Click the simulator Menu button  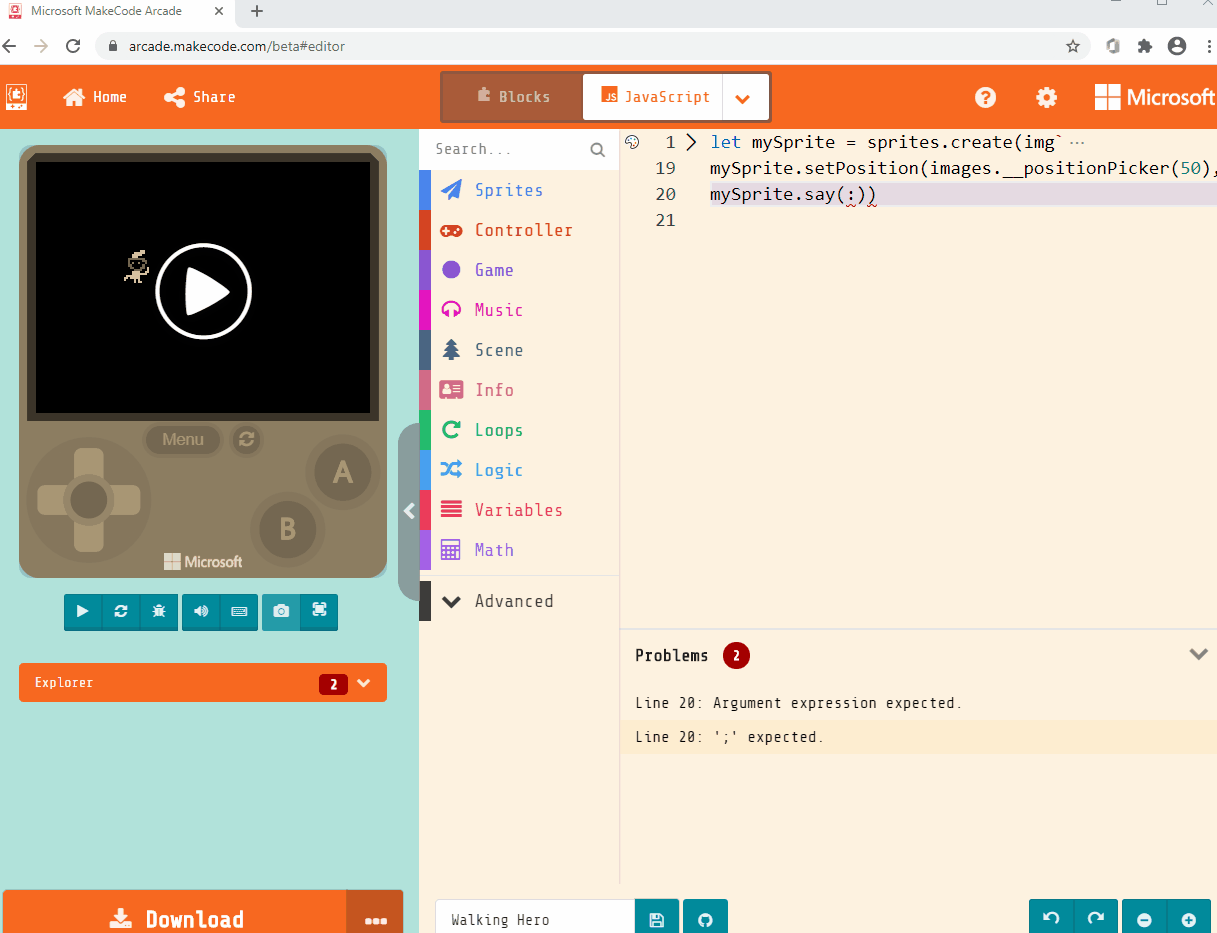pyautogui.click(x=183, y=439)
